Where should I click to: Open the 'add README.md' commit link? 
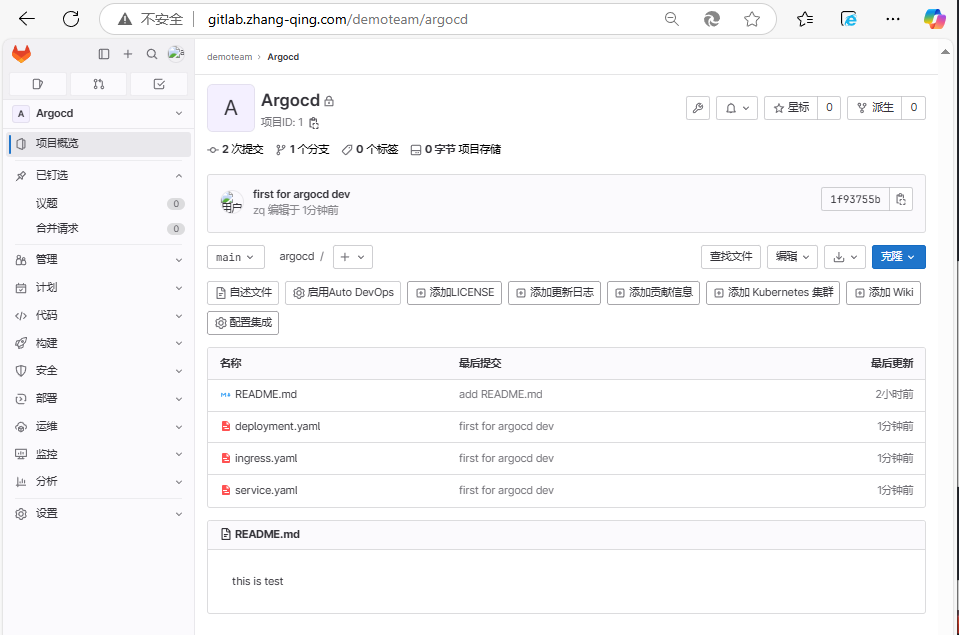(x=500, y=395)
